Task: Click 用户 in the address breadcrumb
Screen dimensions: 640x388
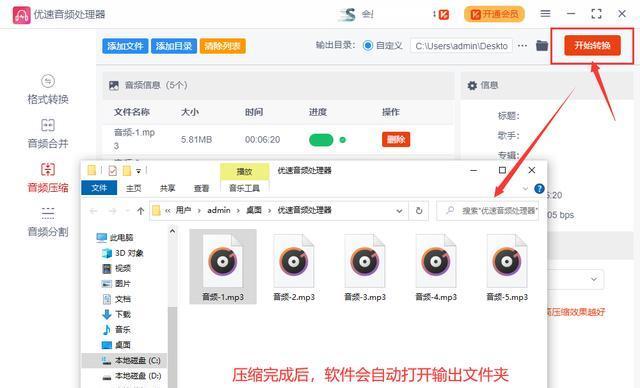Action: 183,211
